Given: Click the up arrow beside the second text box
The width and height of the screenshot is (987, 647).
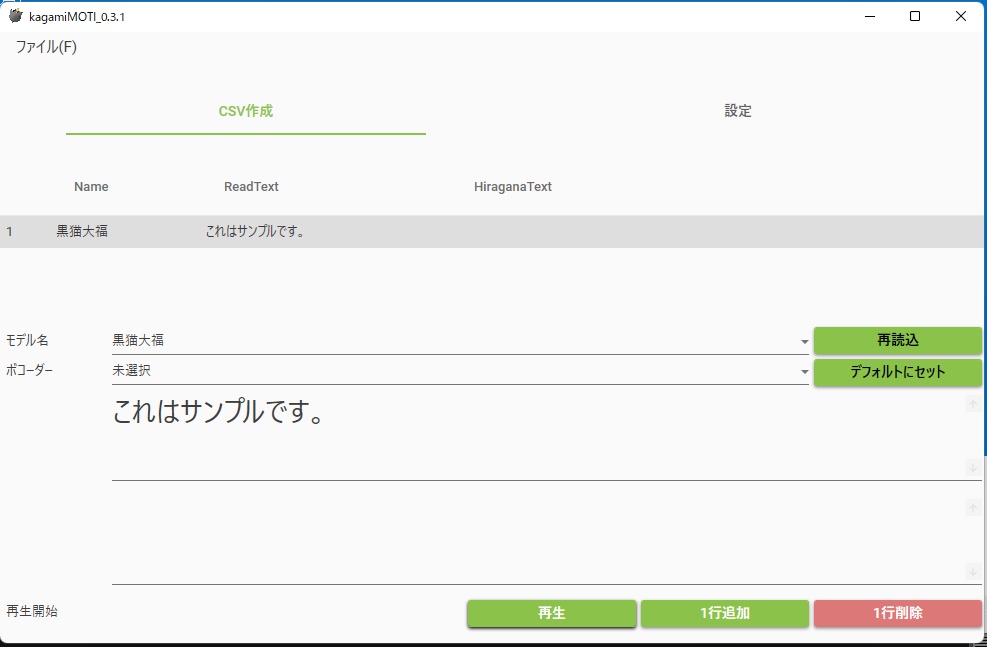Looking at the screenshot, I should 971,509.
